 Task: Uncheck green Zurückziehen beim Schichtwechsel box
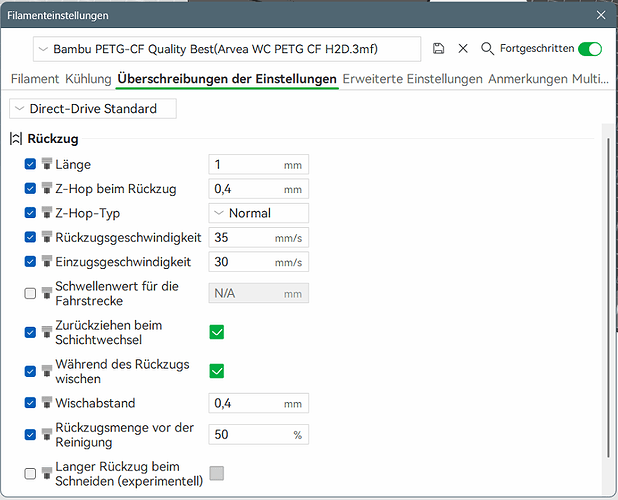pyautogui.click(x=217, y=332)
